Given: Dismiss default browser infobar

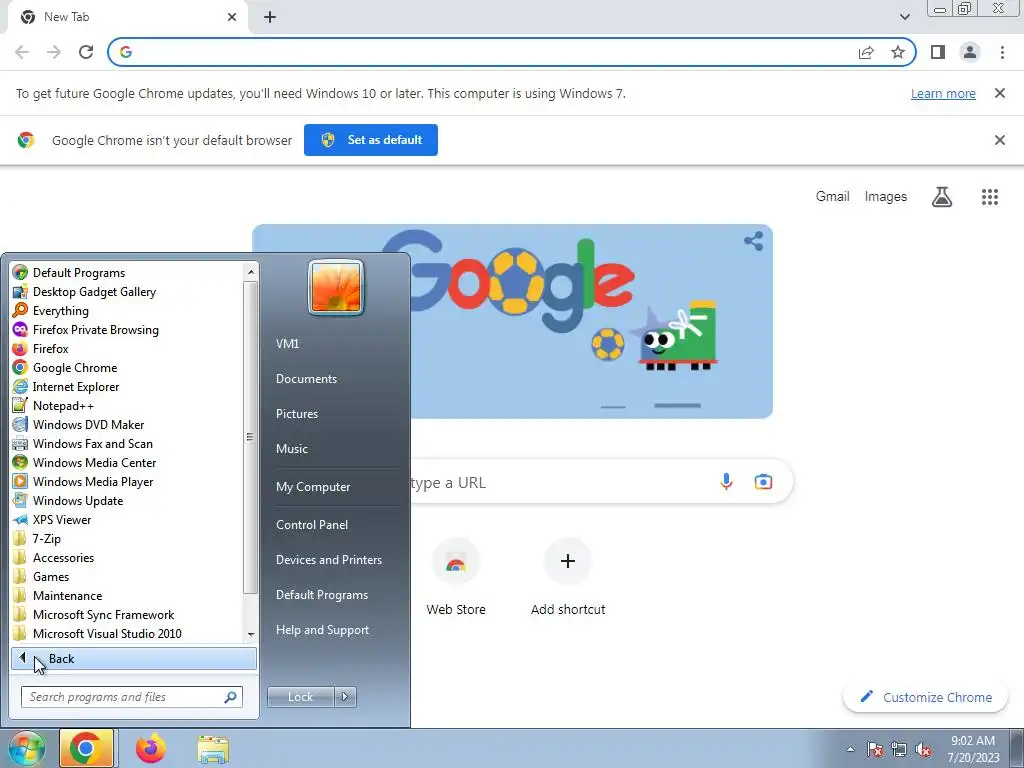Looking at the screenshot, I should click(x=999, y=140).
